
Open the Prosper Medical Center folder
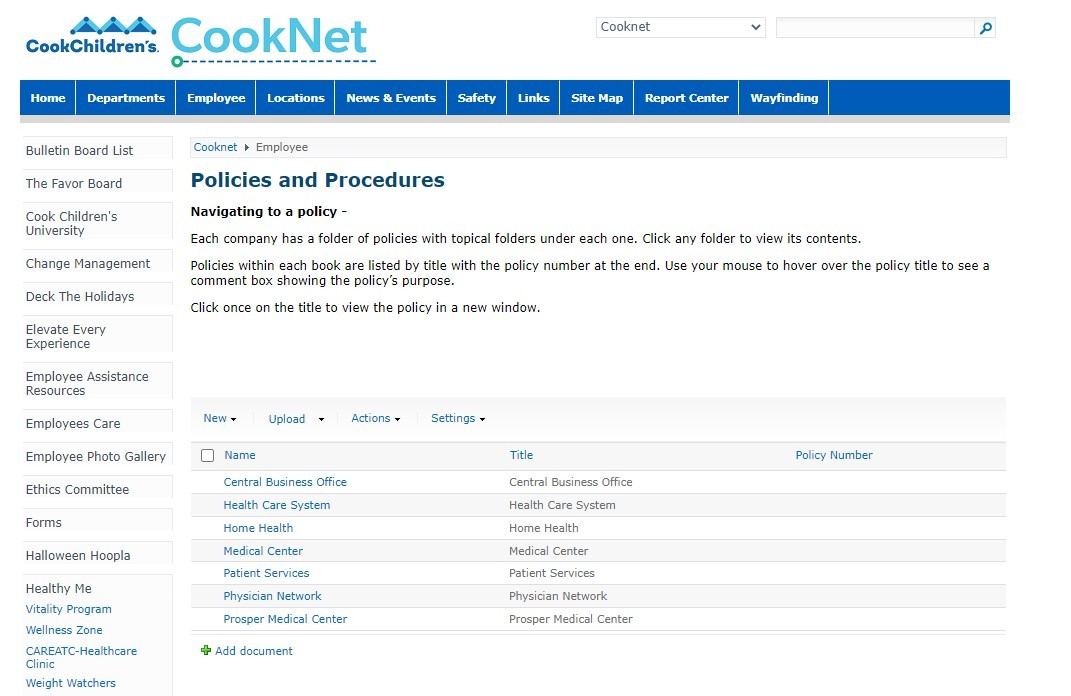[x=285, y=620]
